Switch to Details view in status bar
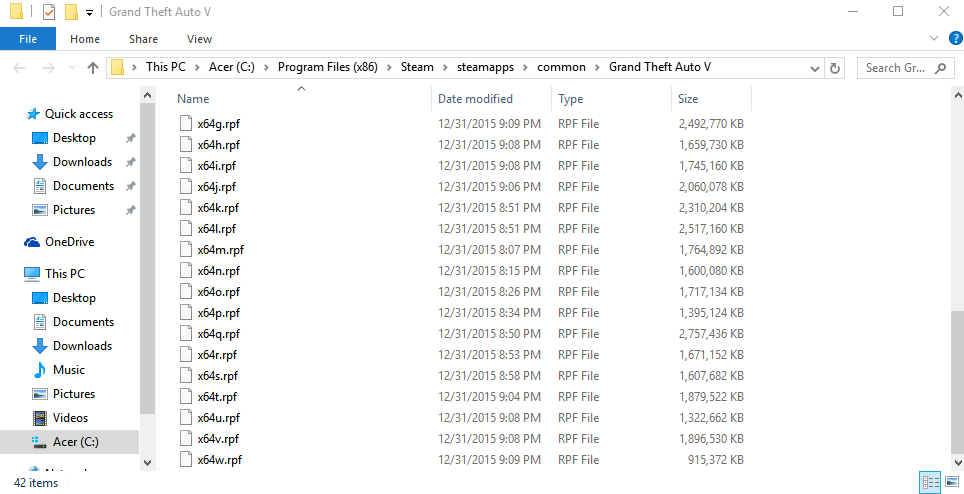Viewport: 964px width, 494px height. pos(930,482)
